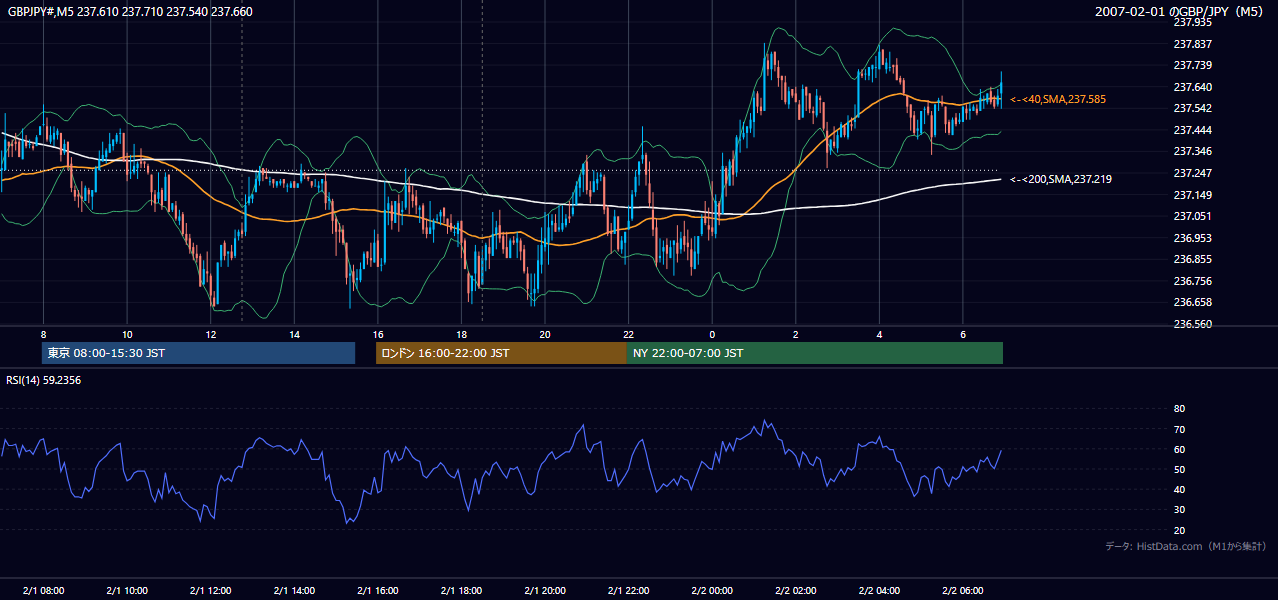Click the 2/1 22:00 time axis label
This screenshot has height=600, width=1278.
click(628, 590)
